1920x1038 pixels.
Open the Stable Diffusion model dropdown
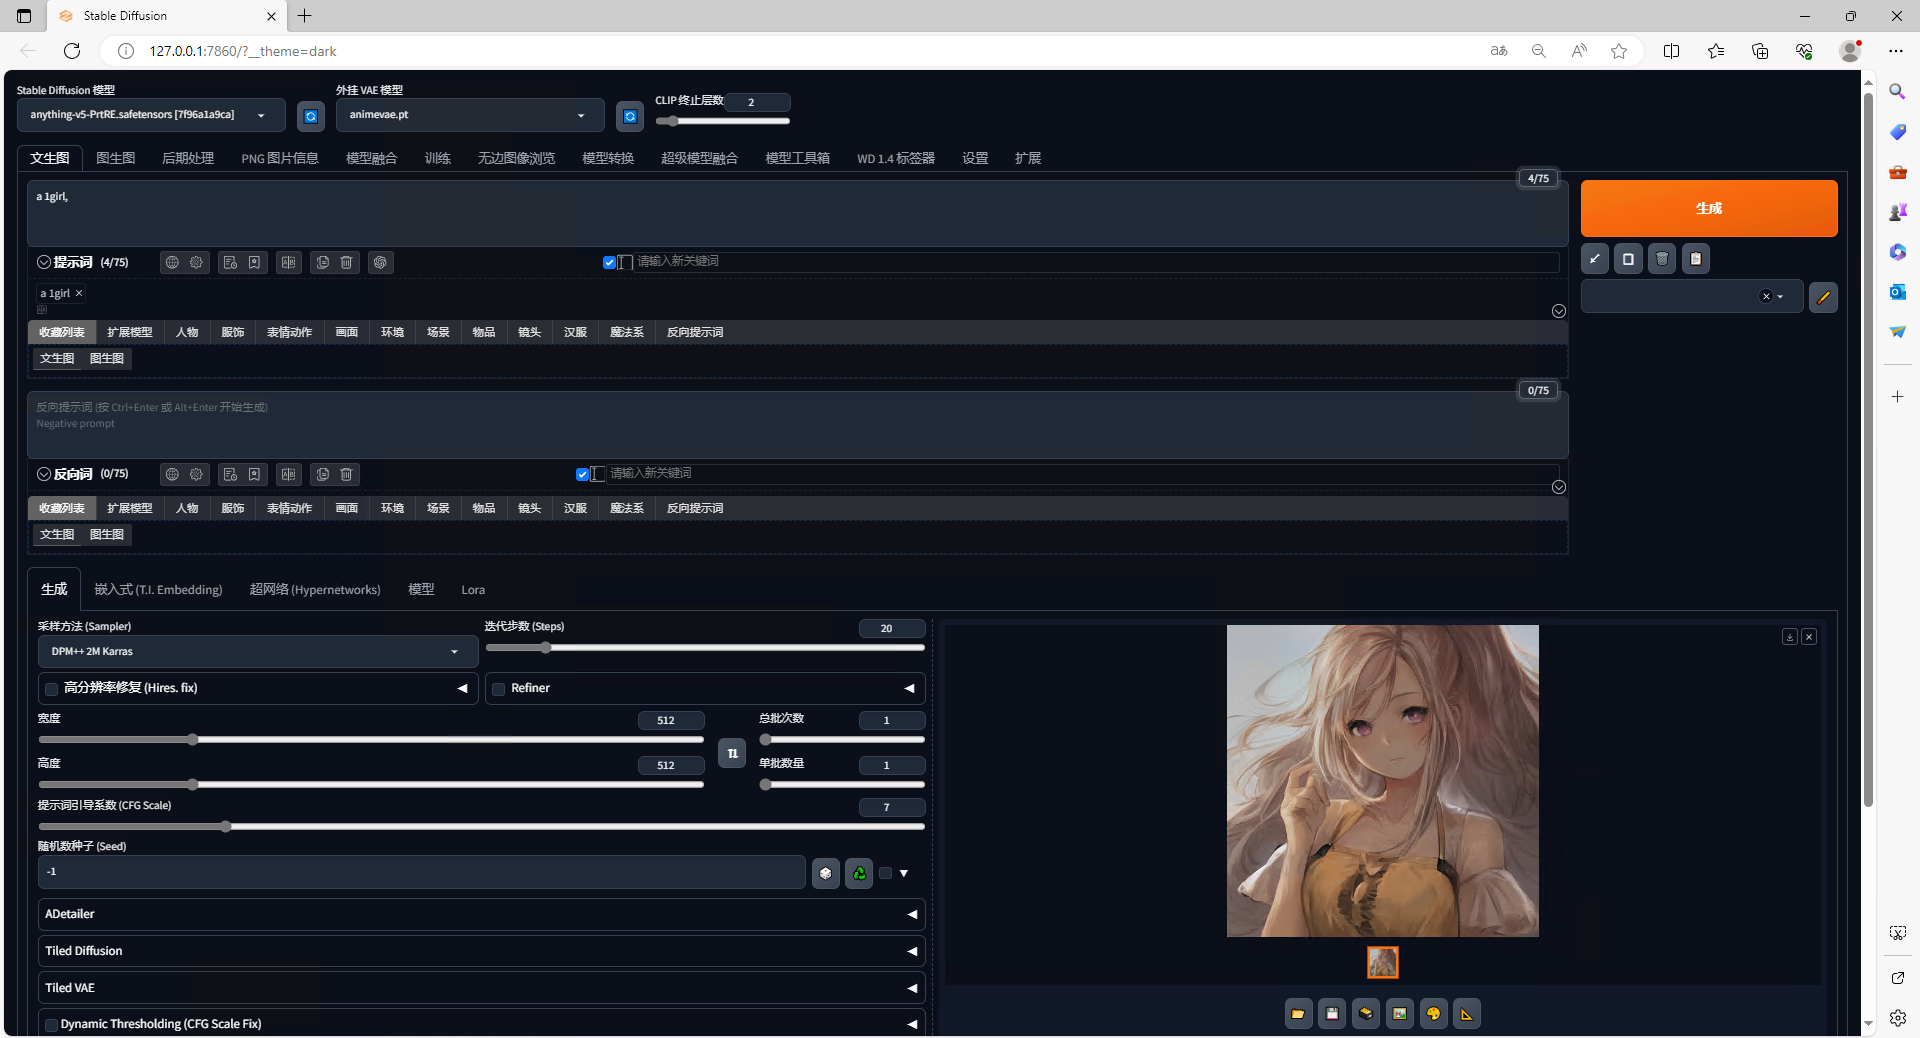point(151,116)
